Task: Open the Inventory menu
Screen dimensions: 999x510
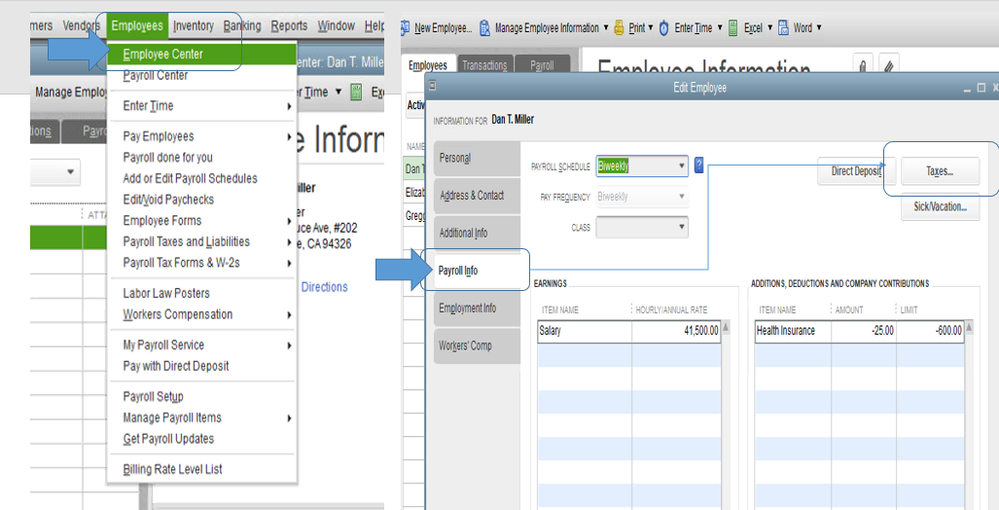Action: (x=193, y=26)
